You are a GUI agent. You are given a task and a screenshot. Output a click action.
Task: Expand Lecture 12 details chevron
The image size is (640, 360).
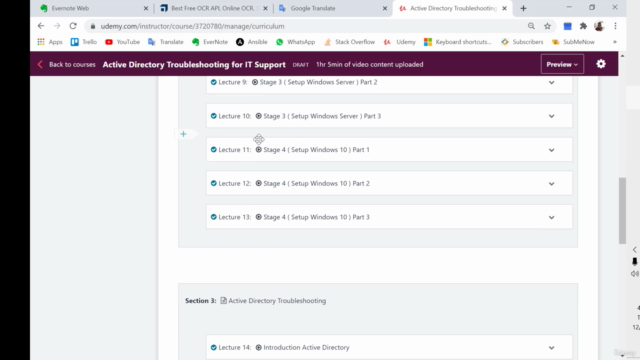pyautogui.click(x=551, y=184)
